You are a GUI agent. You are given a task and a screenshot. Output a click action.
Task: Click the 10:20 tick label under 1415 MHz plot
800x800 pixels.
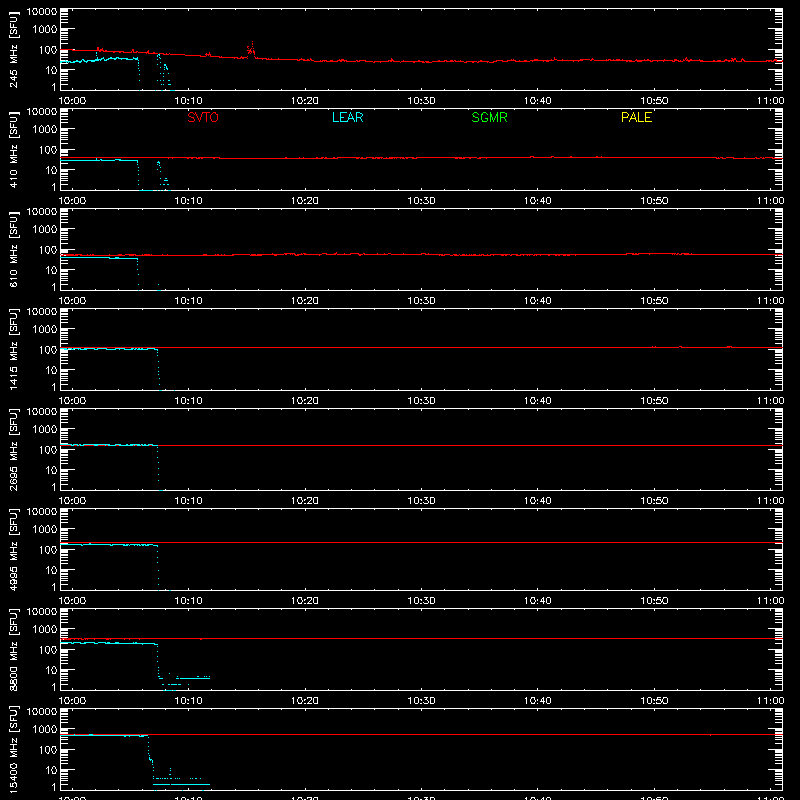[305, 401]
